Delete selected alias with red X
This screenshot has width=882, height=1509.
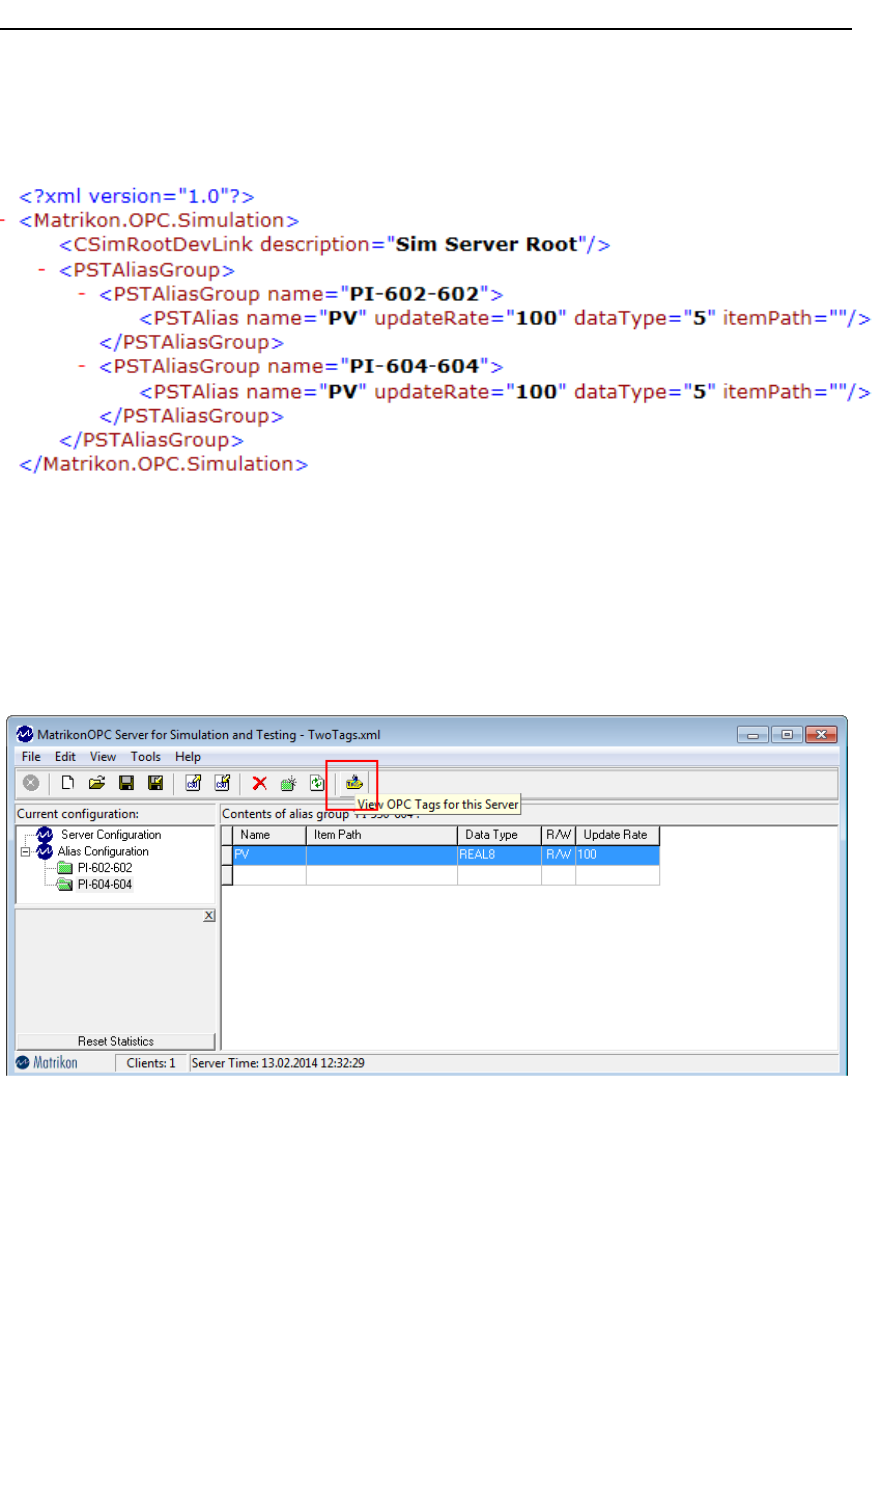259,783
